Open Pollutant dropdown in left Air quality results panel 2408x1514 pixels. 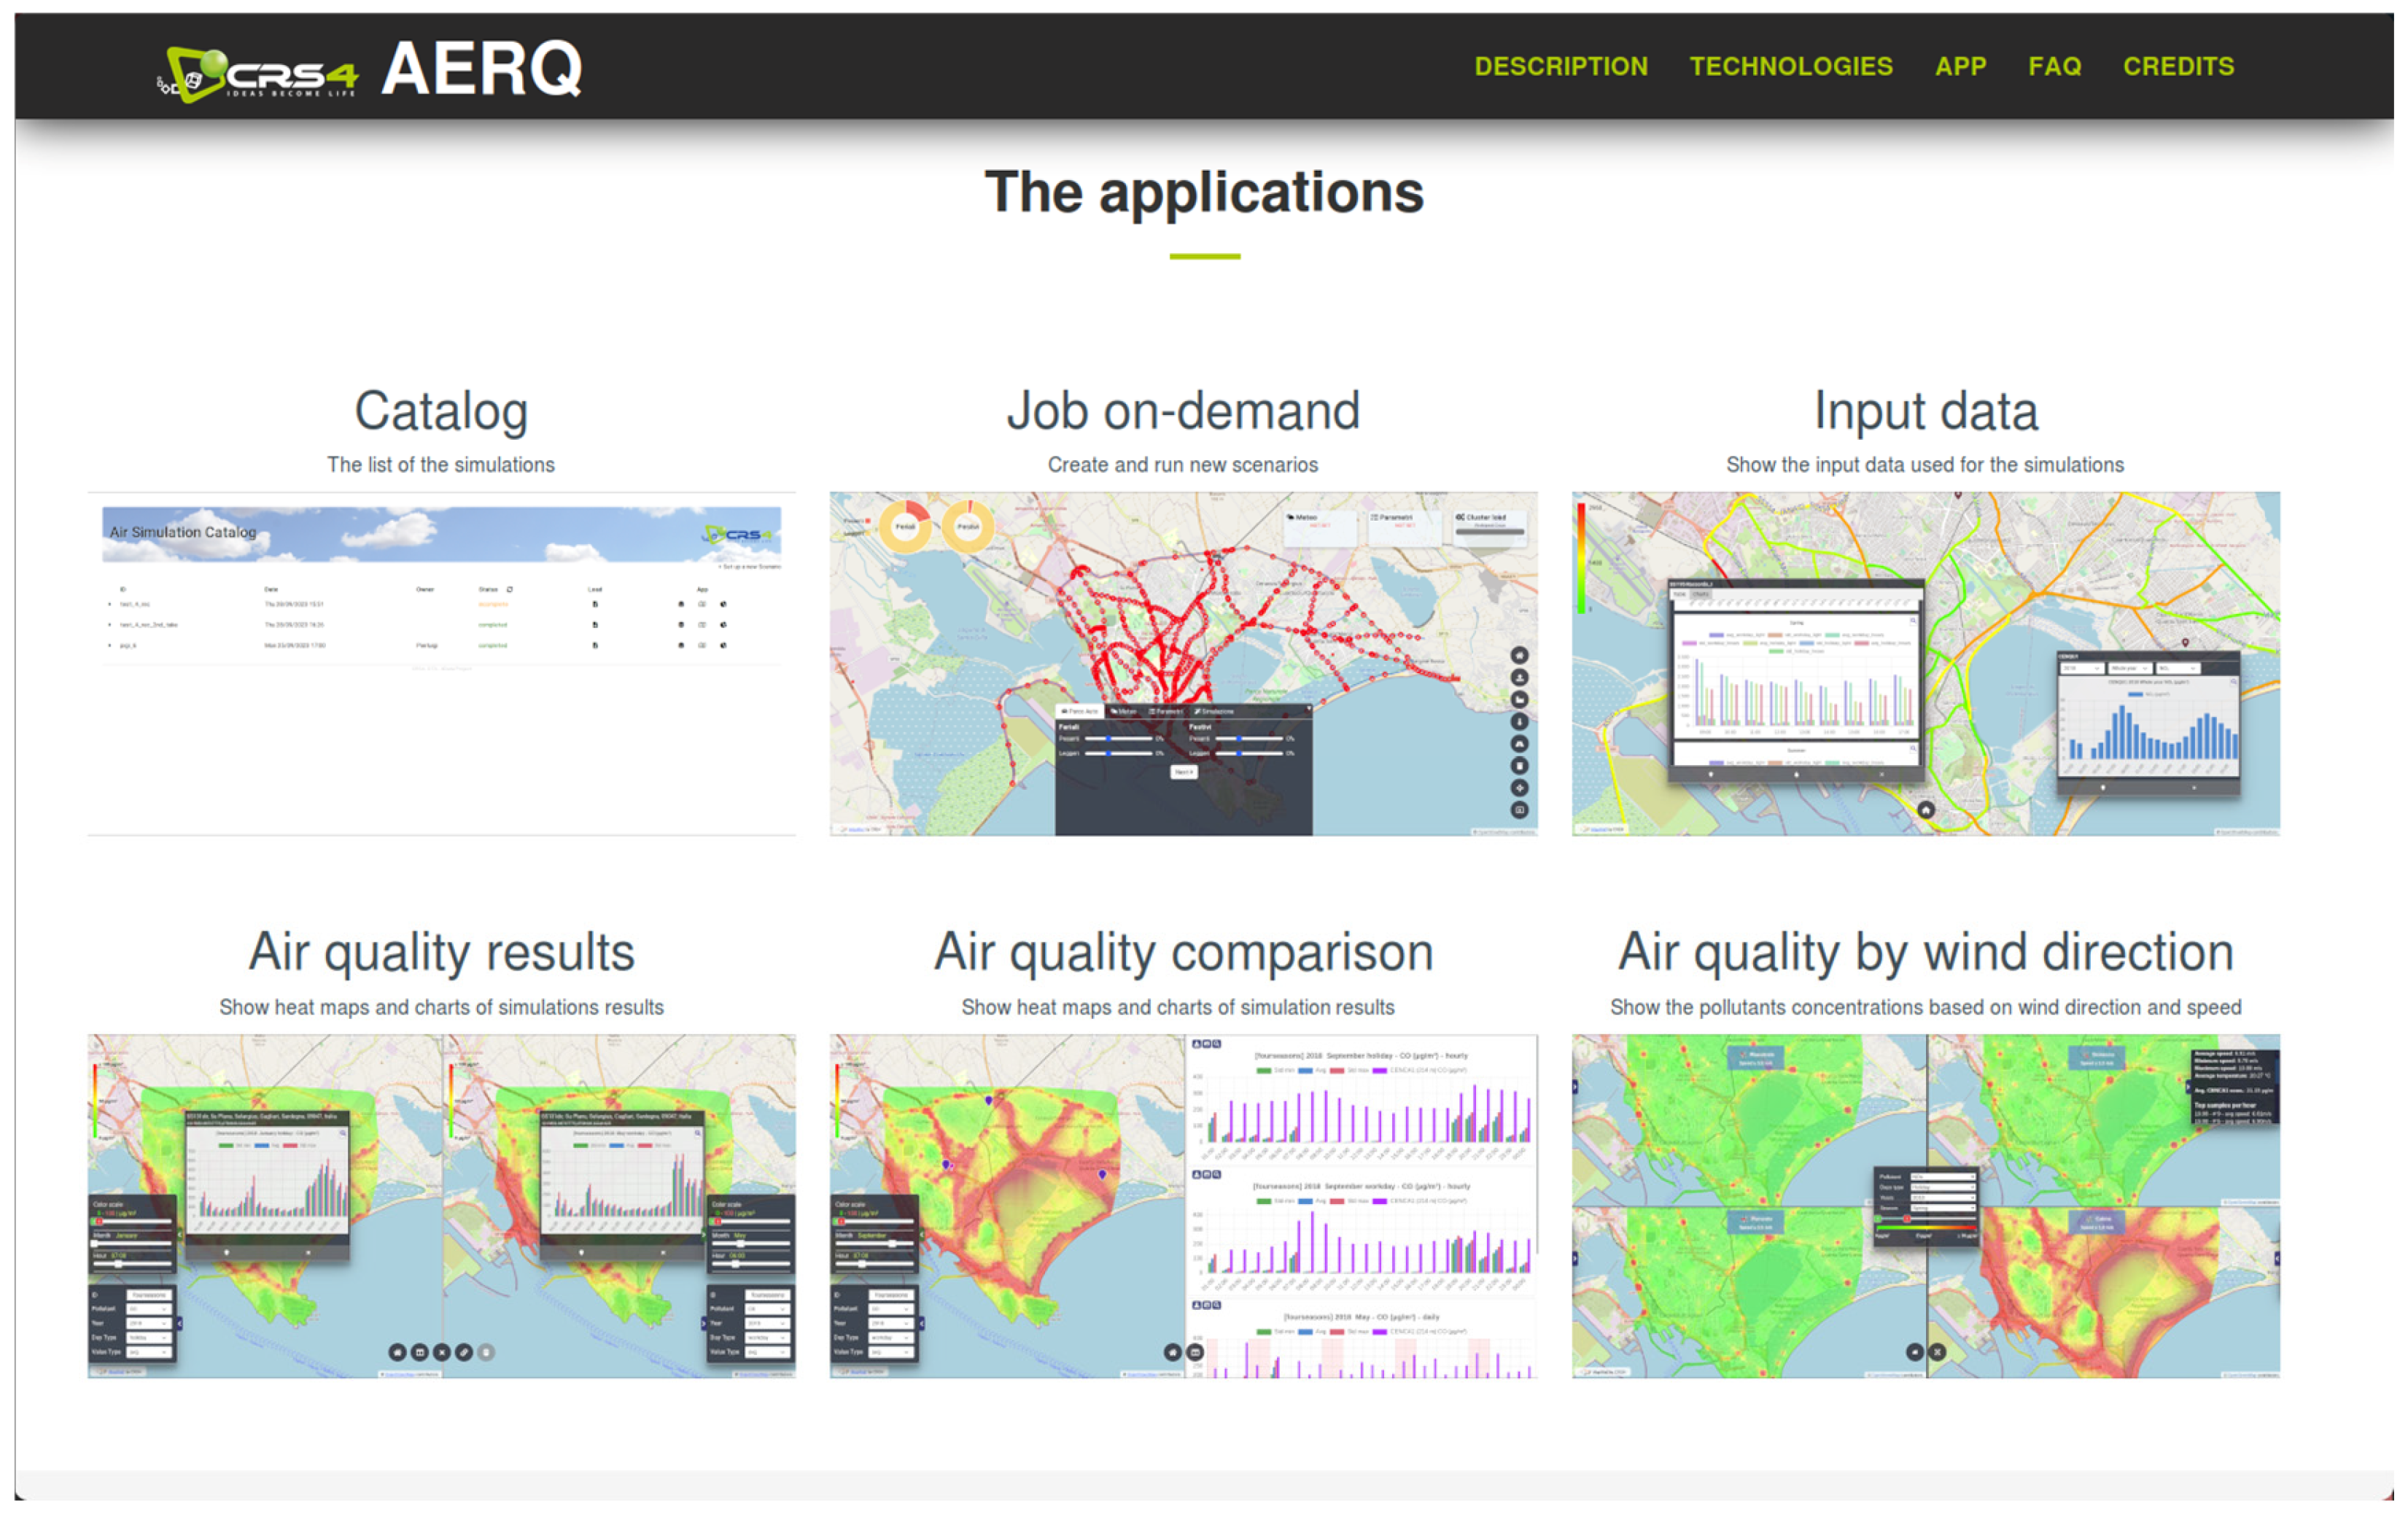148,1309
